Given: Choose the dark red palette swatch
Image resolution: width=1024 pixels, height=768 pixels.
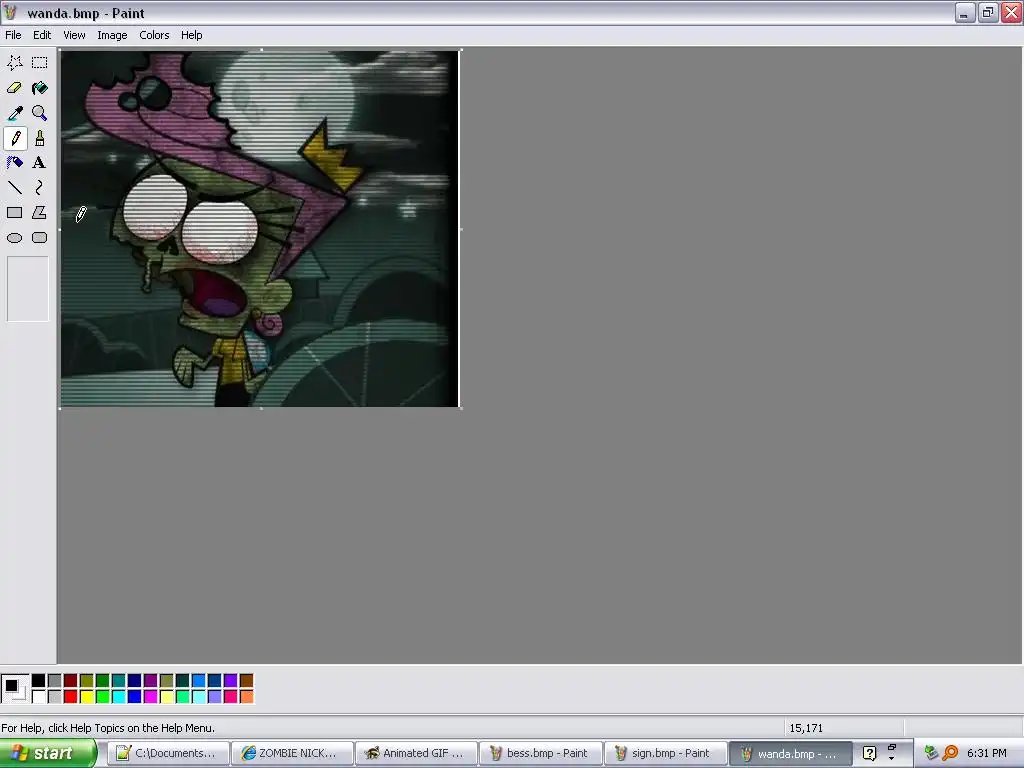Looking at the screenshot, I should 71,681.
